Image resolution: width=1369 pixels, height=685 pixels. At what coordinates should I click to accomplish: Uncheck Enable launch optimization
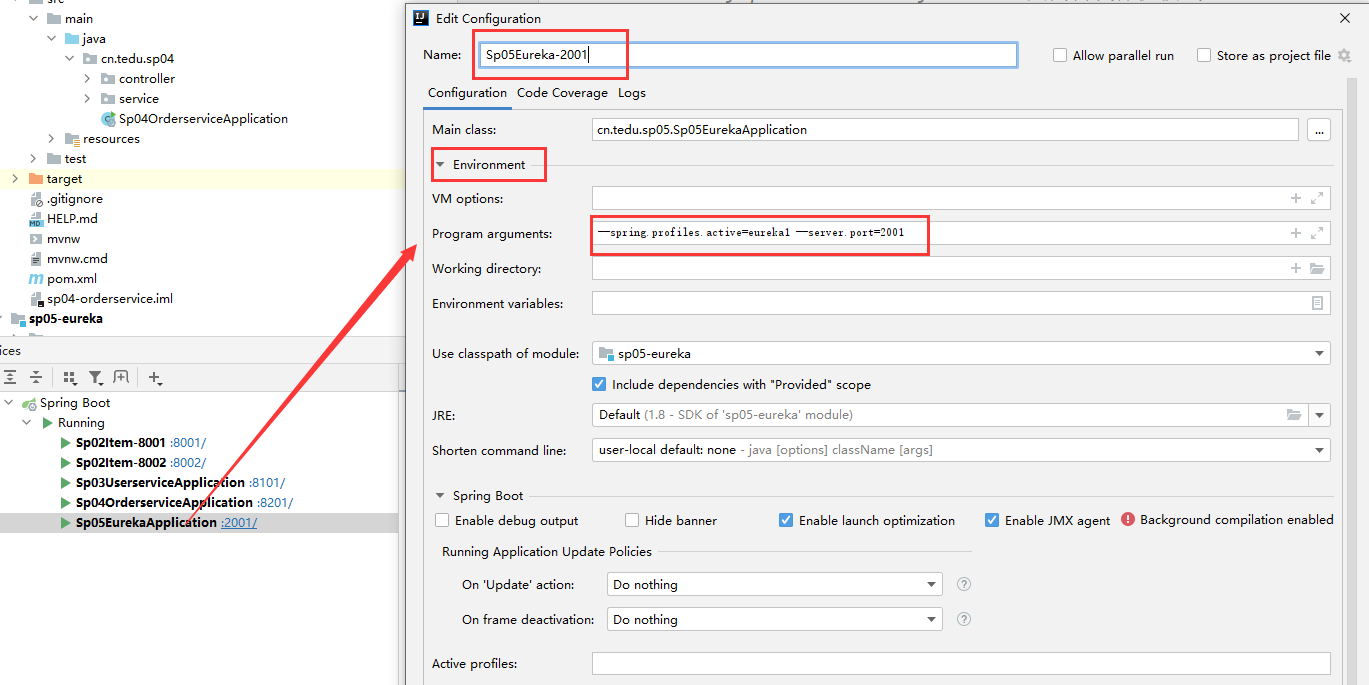[x=786, y=520]
